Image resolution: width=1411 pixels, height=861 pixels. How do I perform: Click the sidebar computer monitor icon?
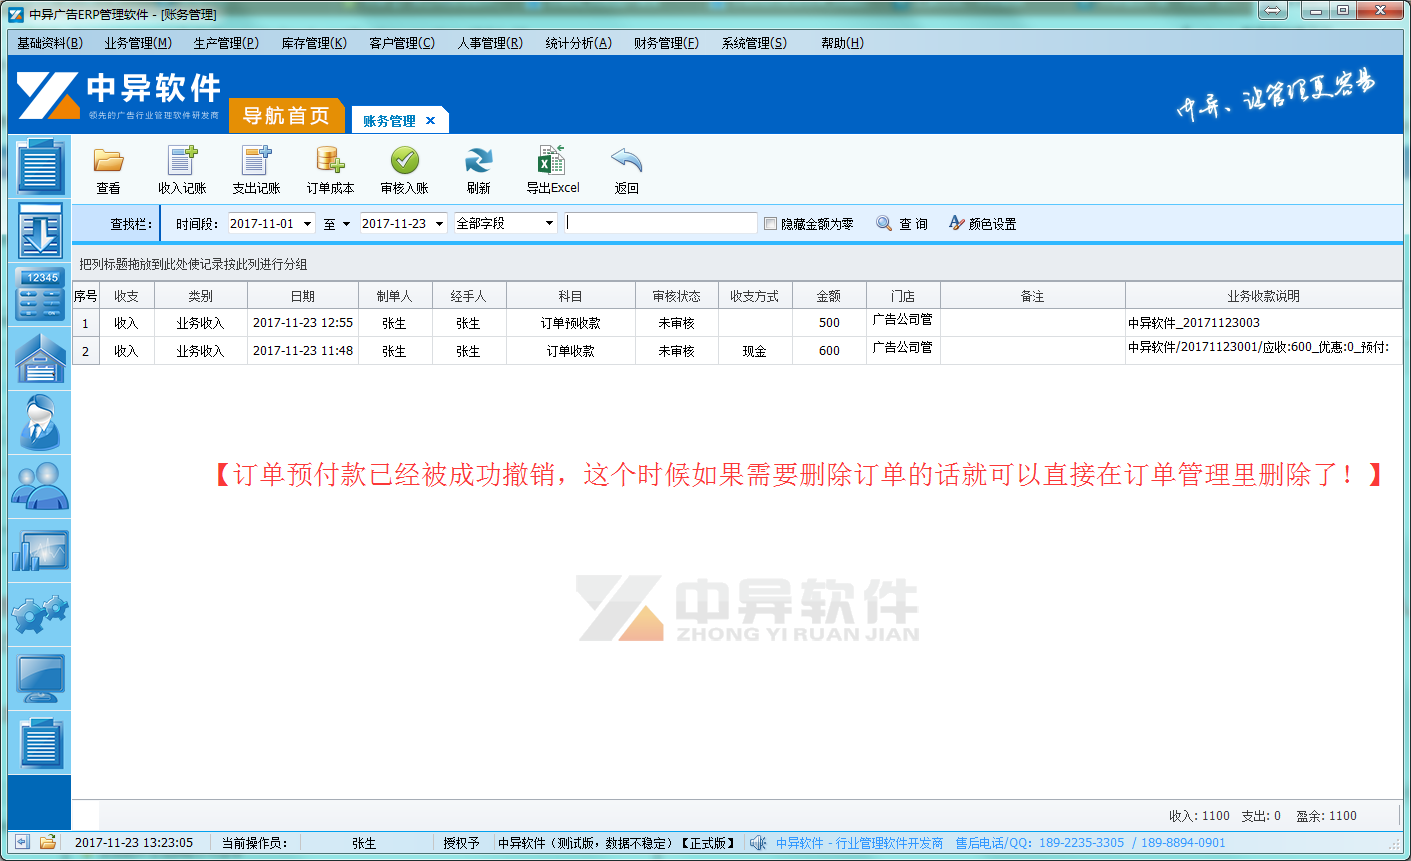40,679
